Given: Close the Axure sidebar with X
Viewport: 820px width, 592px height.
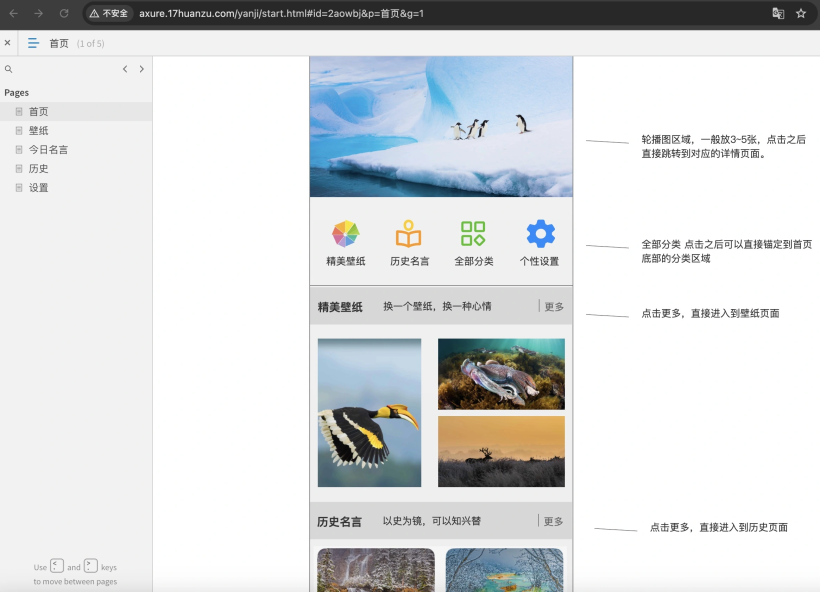Looking at the screenshot, I should coord(7,43).
